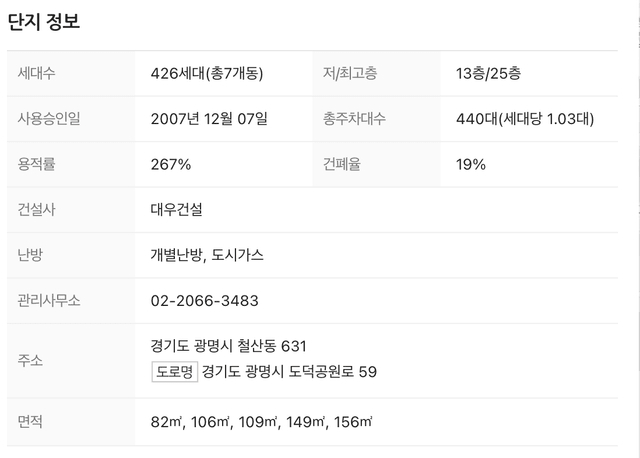Click the 경기도 광명시 철산동 631 address
The width and height of the screenshot is (640, 458).
229,346
